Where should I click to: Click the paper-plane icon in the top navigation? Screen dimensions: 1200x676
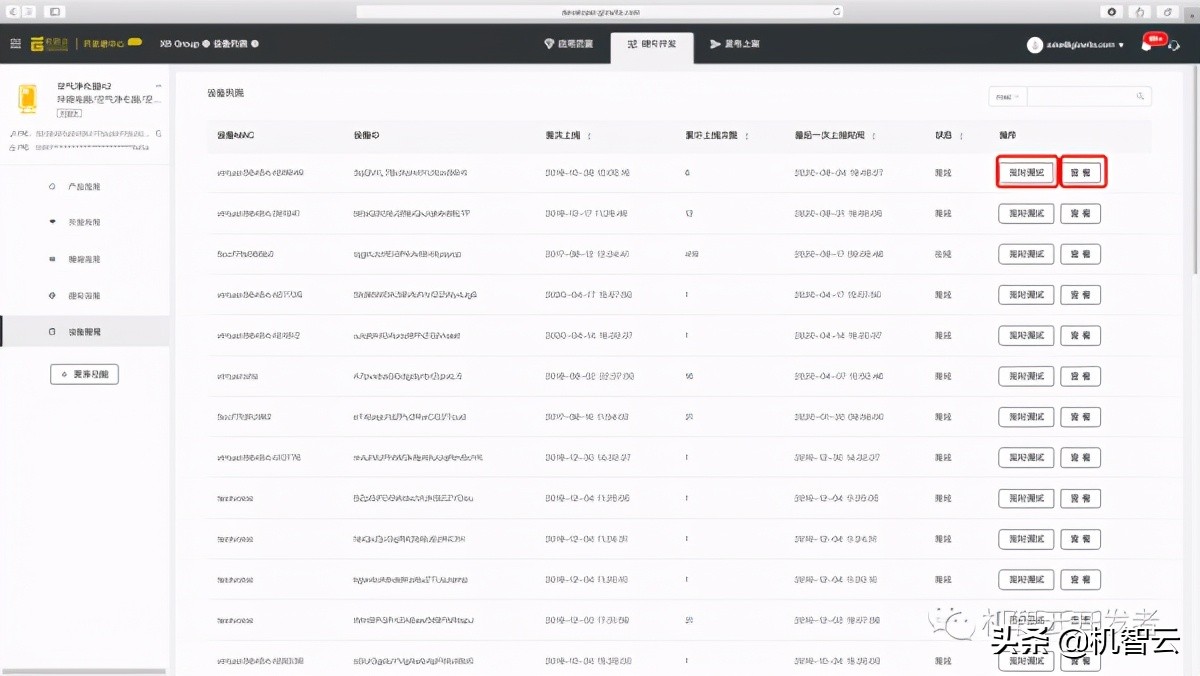click(715, 44)
